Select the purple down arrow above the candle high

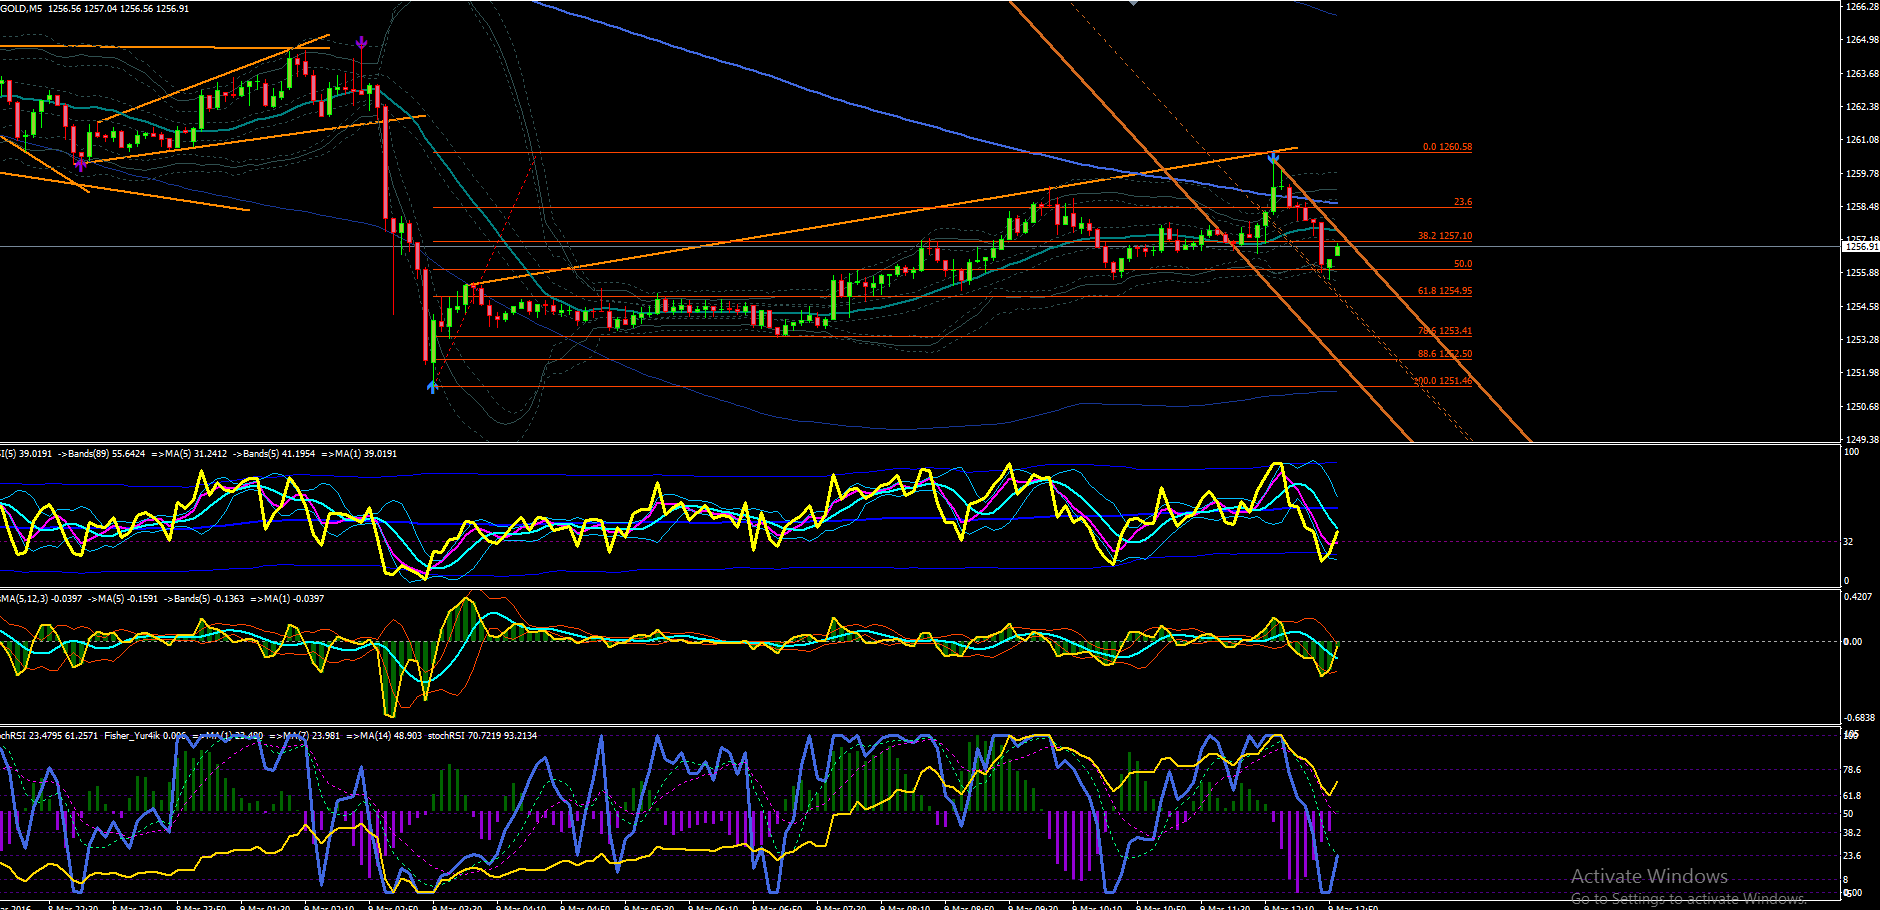click(361, 43)
